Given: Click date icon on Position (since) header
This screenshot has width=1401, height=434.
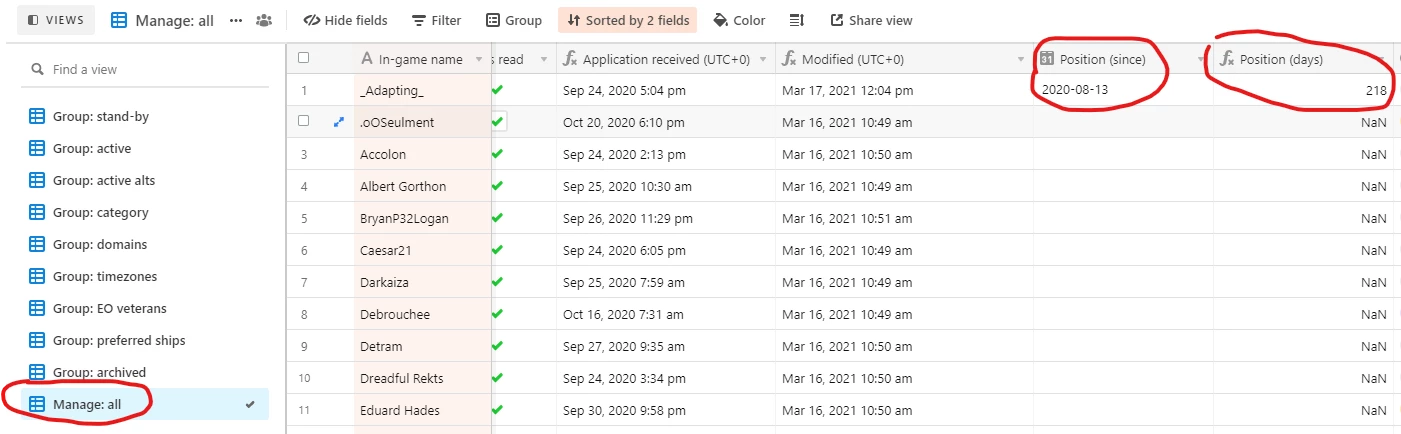Looking at the screenshot, I should (1048, 59).
